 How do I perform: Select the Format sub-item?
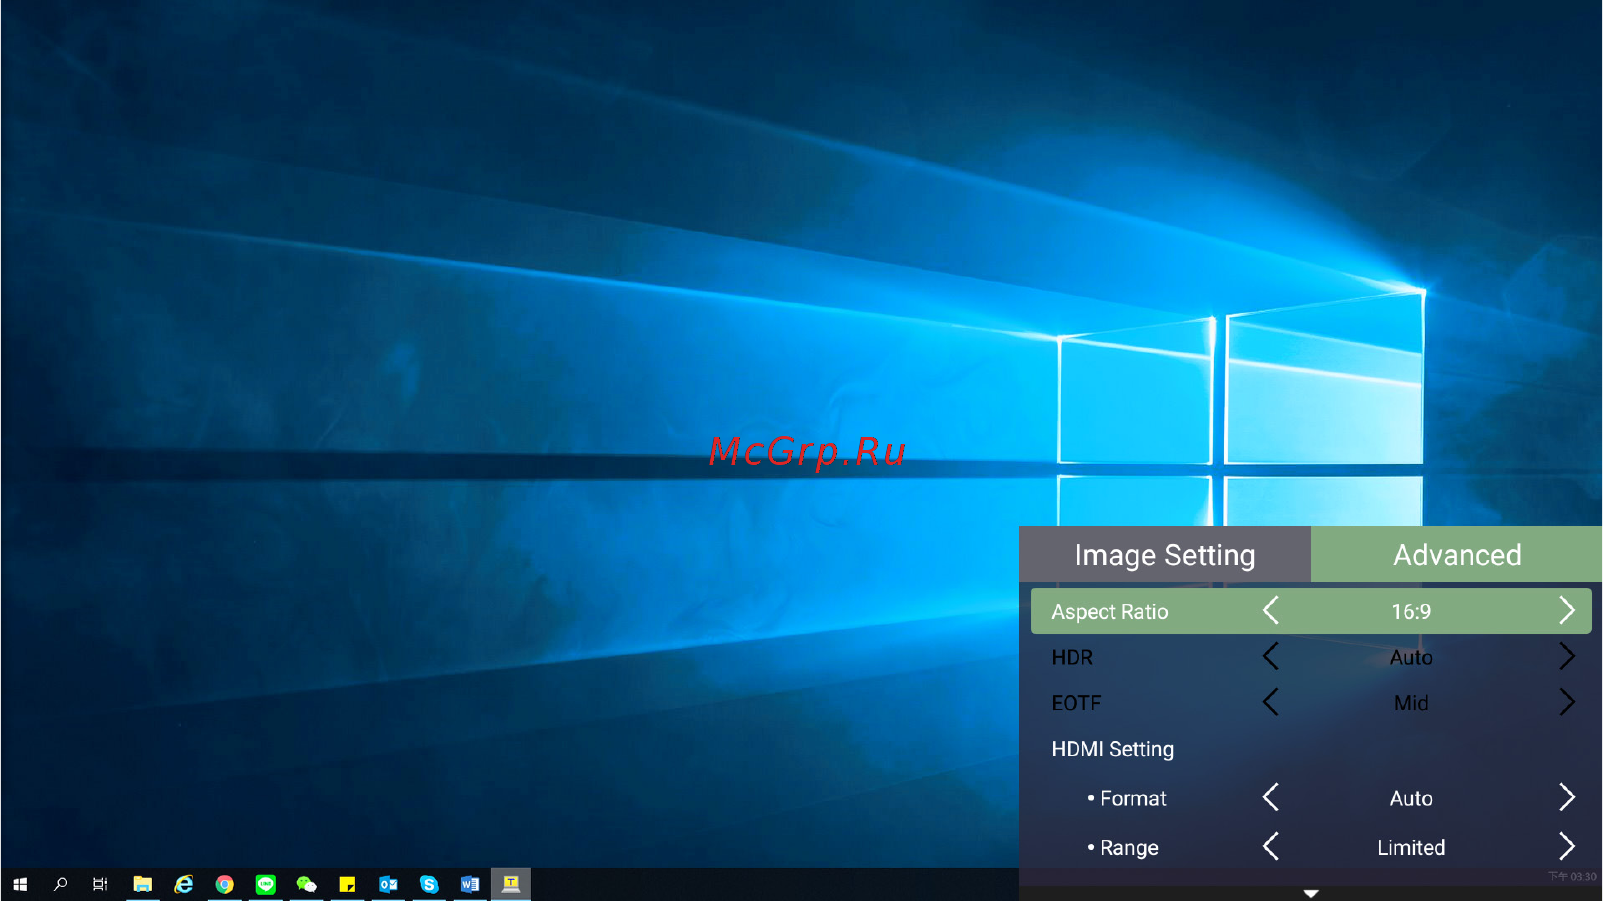[x=1133, y=798]
